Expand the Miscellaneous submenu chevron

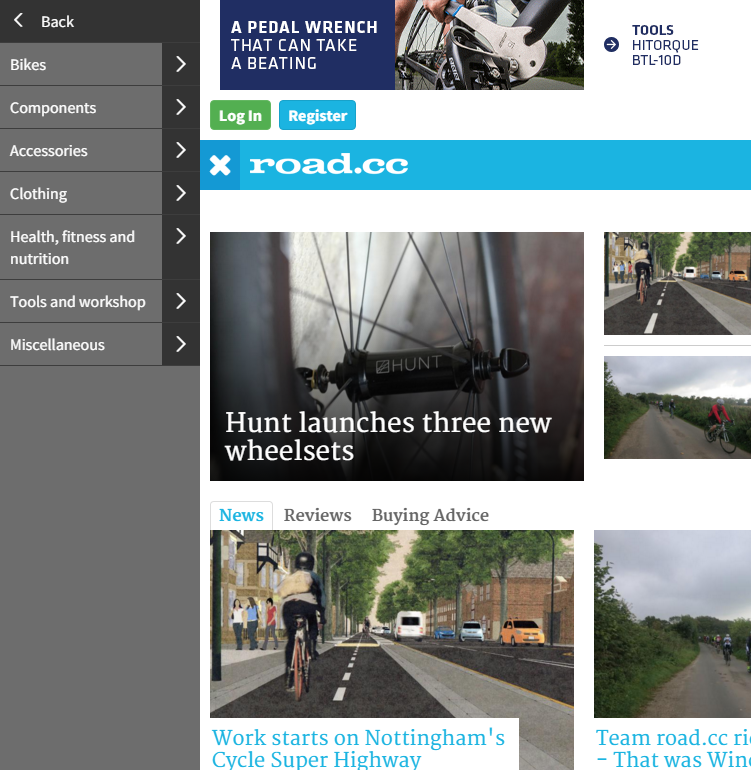[x=181, y=344]
